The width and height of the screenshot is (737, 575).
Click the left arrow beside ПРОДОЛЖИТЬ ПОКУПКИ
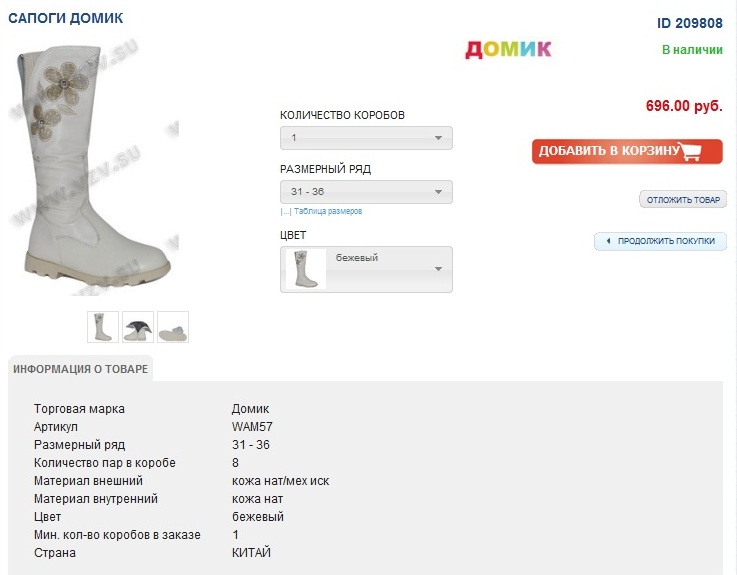tap(608, 241)
